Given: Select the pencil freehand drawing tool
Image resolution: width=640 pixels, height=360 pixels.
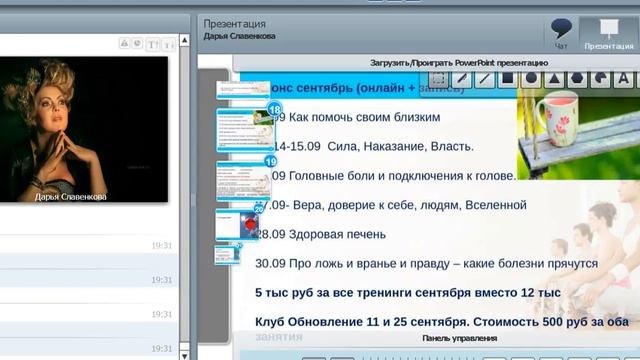Looking at the screenshot, I should pos(461,78).
